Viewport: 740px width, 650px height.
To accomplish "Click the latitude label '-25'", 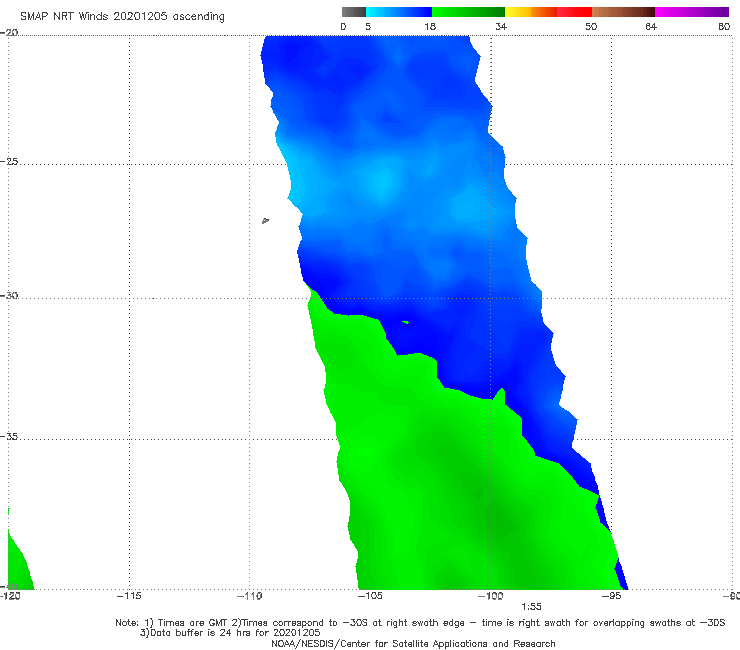I will click(x=9, y=161).
